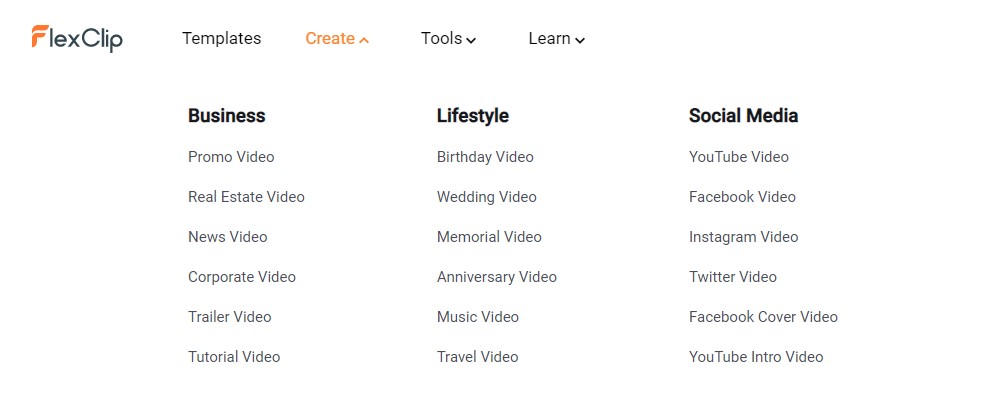
Task: Expand the Tools dropdown
Action: [448, 39]
